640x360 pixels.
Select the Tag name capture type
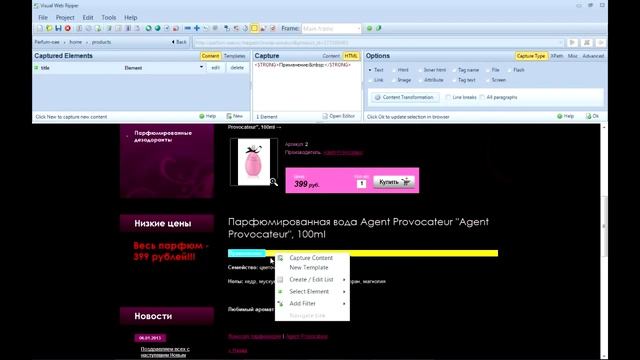pyautogui.click(x=454, y=70)
